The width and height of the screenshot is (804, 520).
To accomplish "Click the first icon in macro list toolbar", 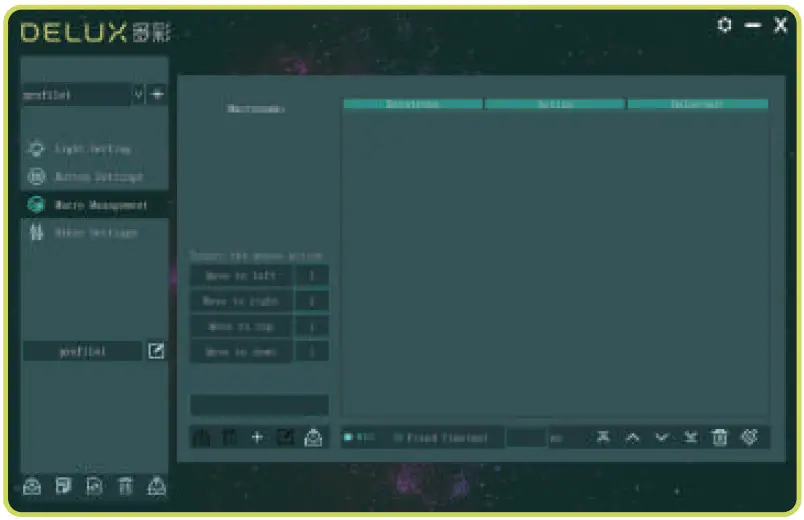I will (202, 437).
